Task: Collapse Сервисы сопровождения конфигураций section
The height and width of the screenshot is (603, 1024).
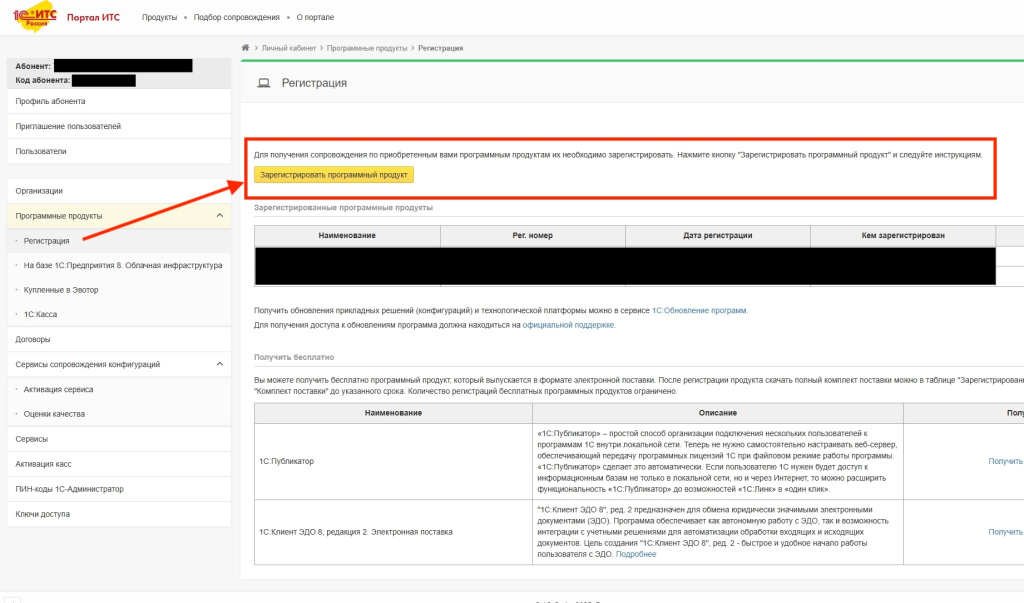Action: point(219,365)
